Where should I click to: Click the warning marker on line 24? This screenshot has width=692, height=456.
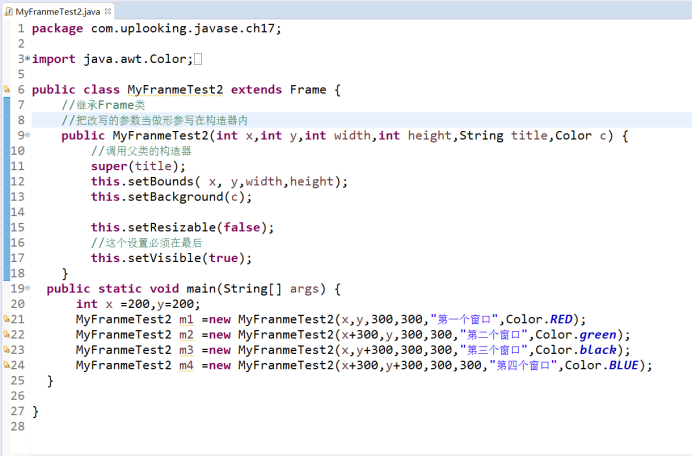click(x=7, y=365)
